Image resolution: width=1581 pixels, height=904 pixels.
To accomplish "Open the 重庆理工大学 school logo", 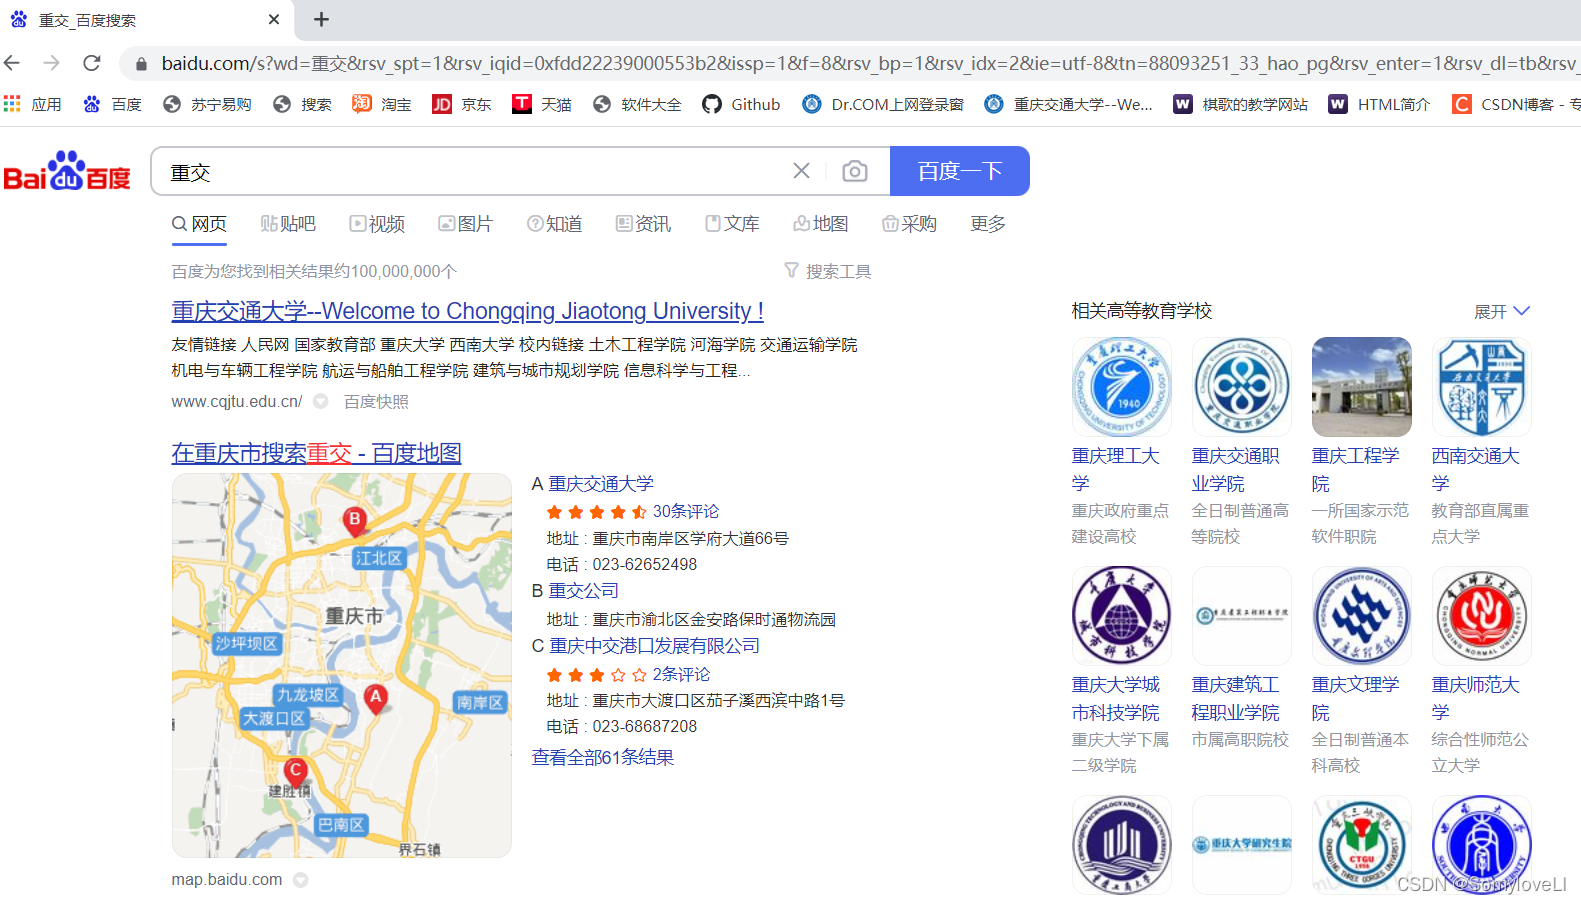I will (x=1121, y=387).
